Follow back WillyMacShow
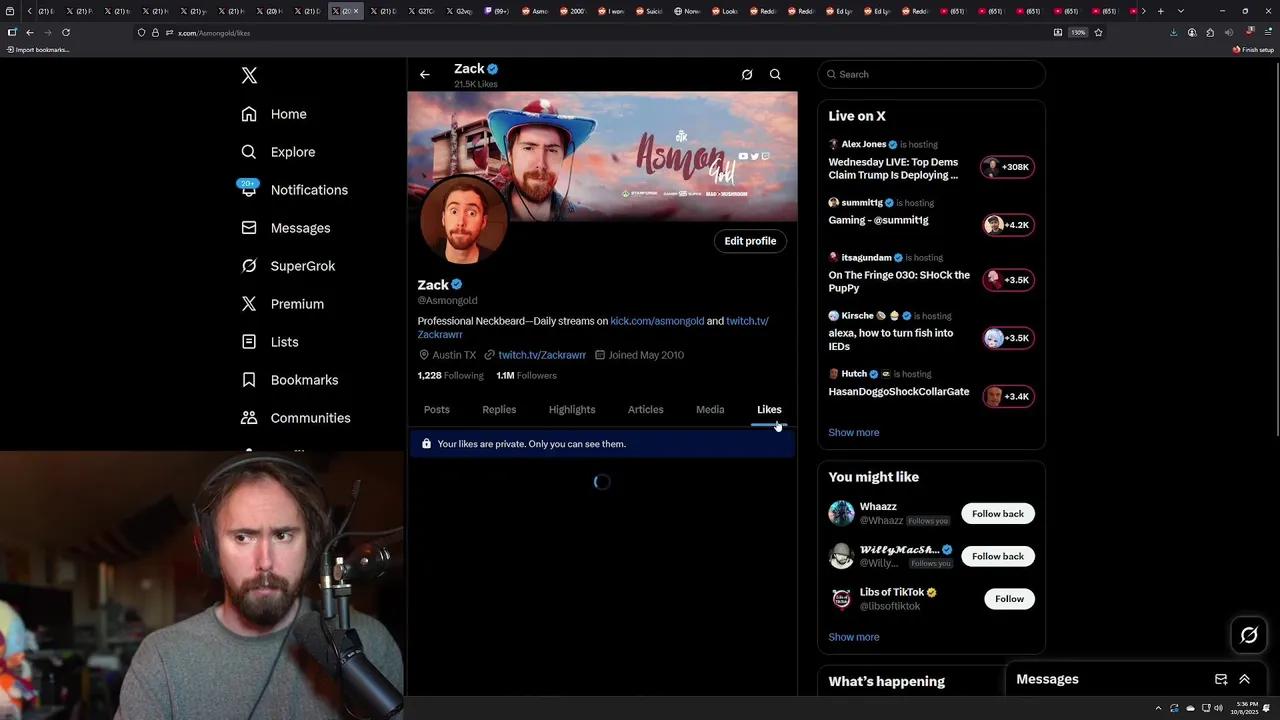 point(998,556)
